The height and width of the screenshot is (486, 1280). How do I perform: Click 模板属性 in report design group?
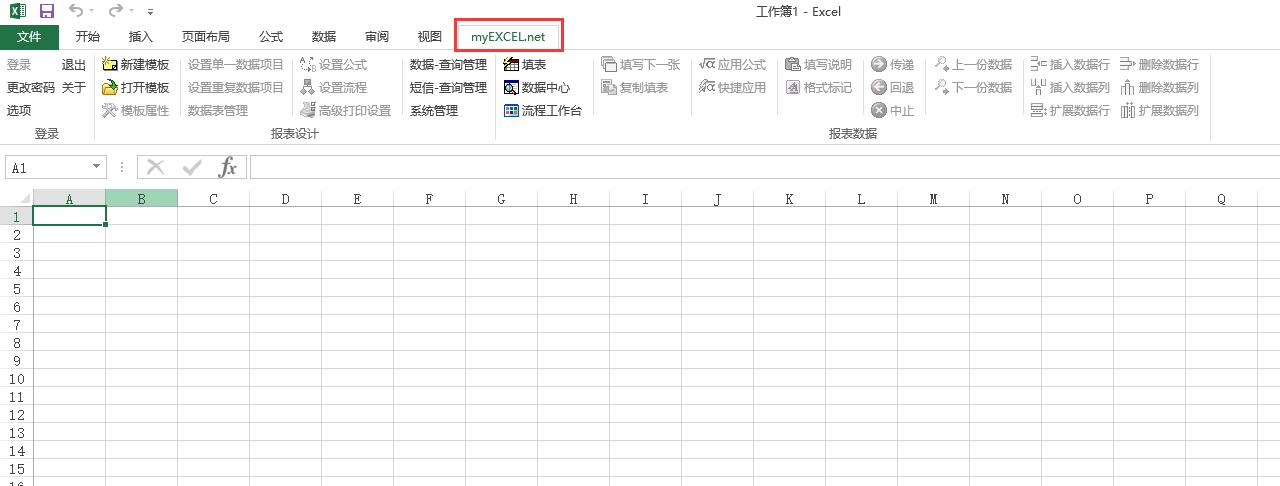point(136,111)
